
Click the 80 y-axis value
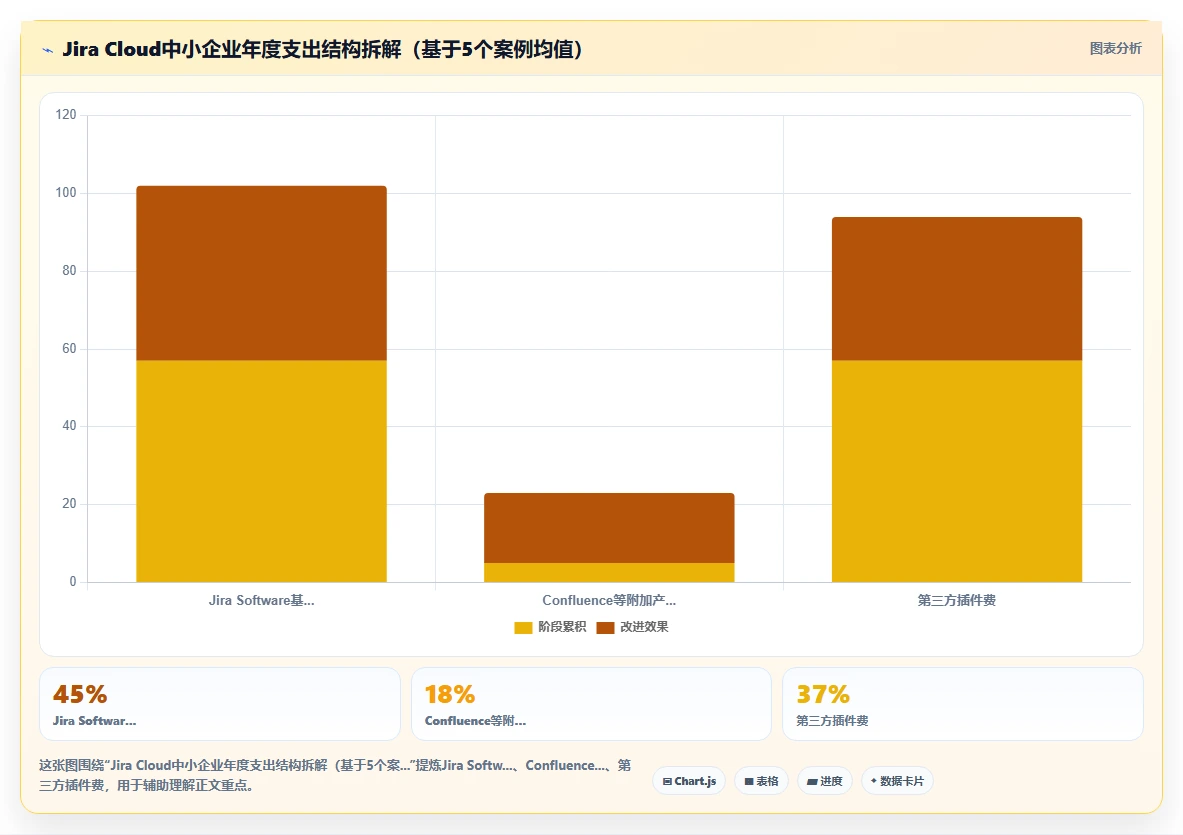[x=69, y=270]
